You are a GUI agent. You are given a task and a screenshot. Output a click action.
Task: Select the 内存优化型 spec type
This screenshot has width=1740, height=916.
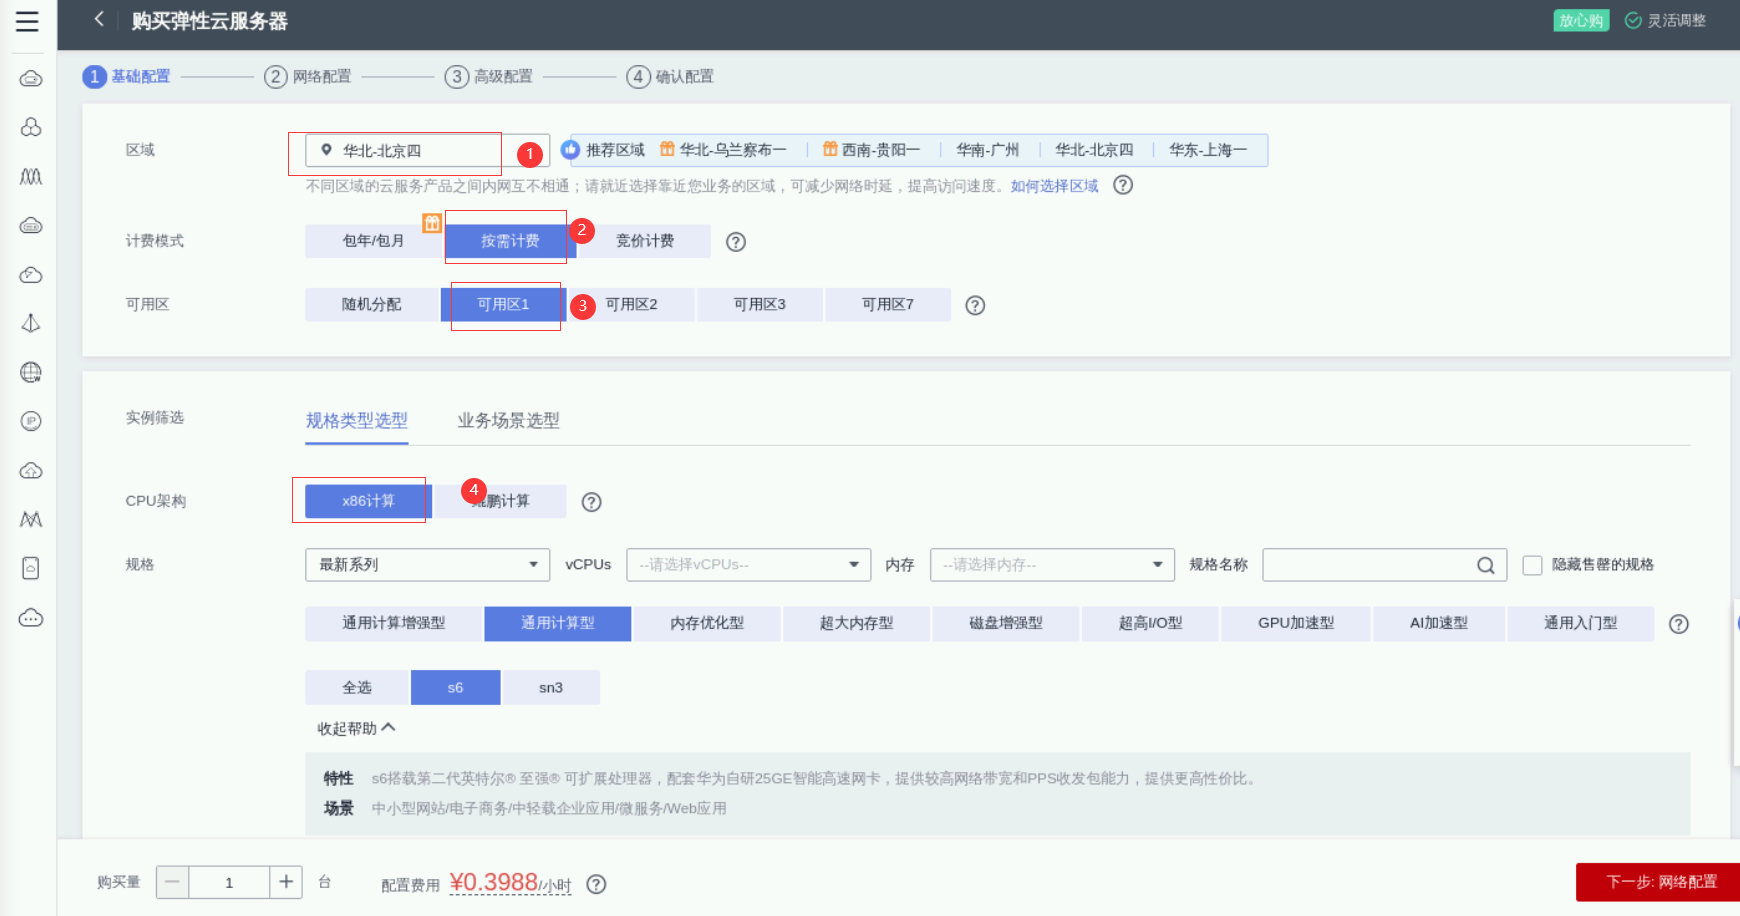[x=707, y=623]
